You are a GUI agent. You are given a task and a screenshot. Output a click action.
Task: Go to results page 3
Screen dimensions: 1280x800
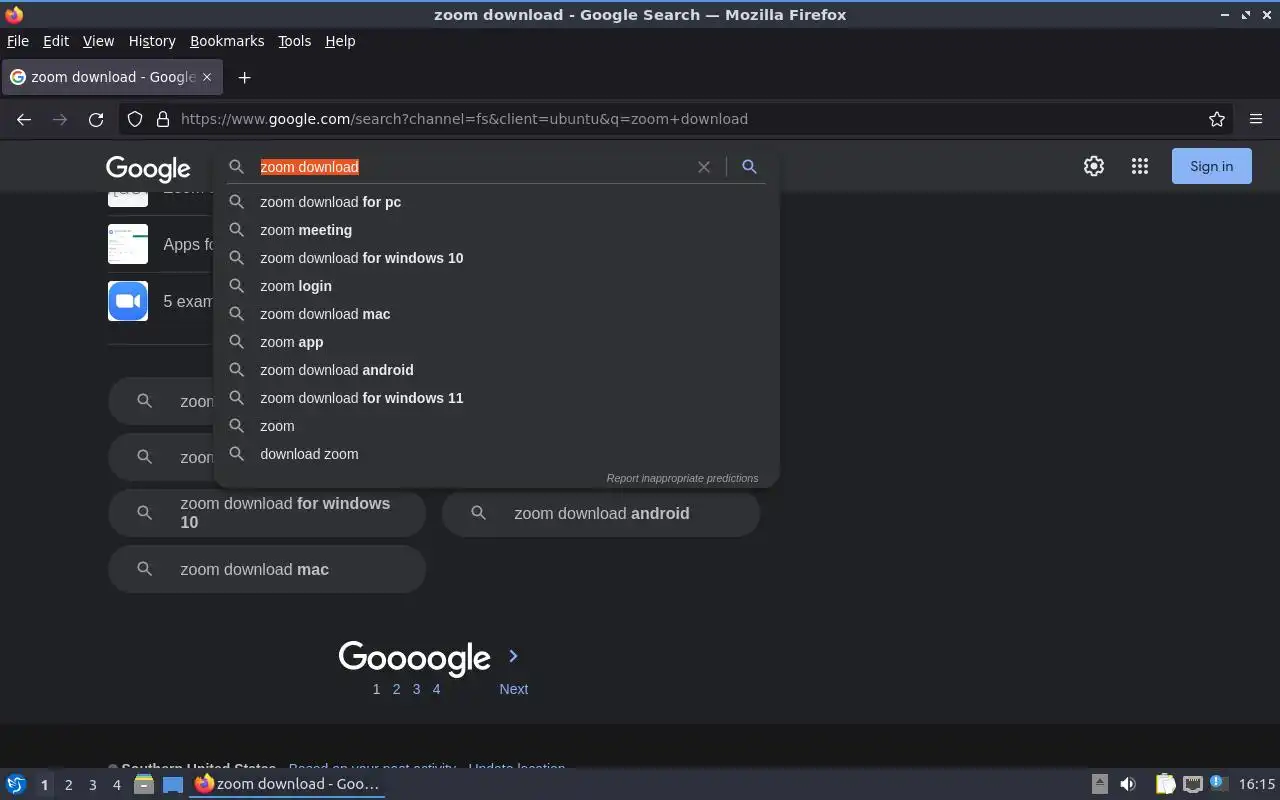[416, 689]
